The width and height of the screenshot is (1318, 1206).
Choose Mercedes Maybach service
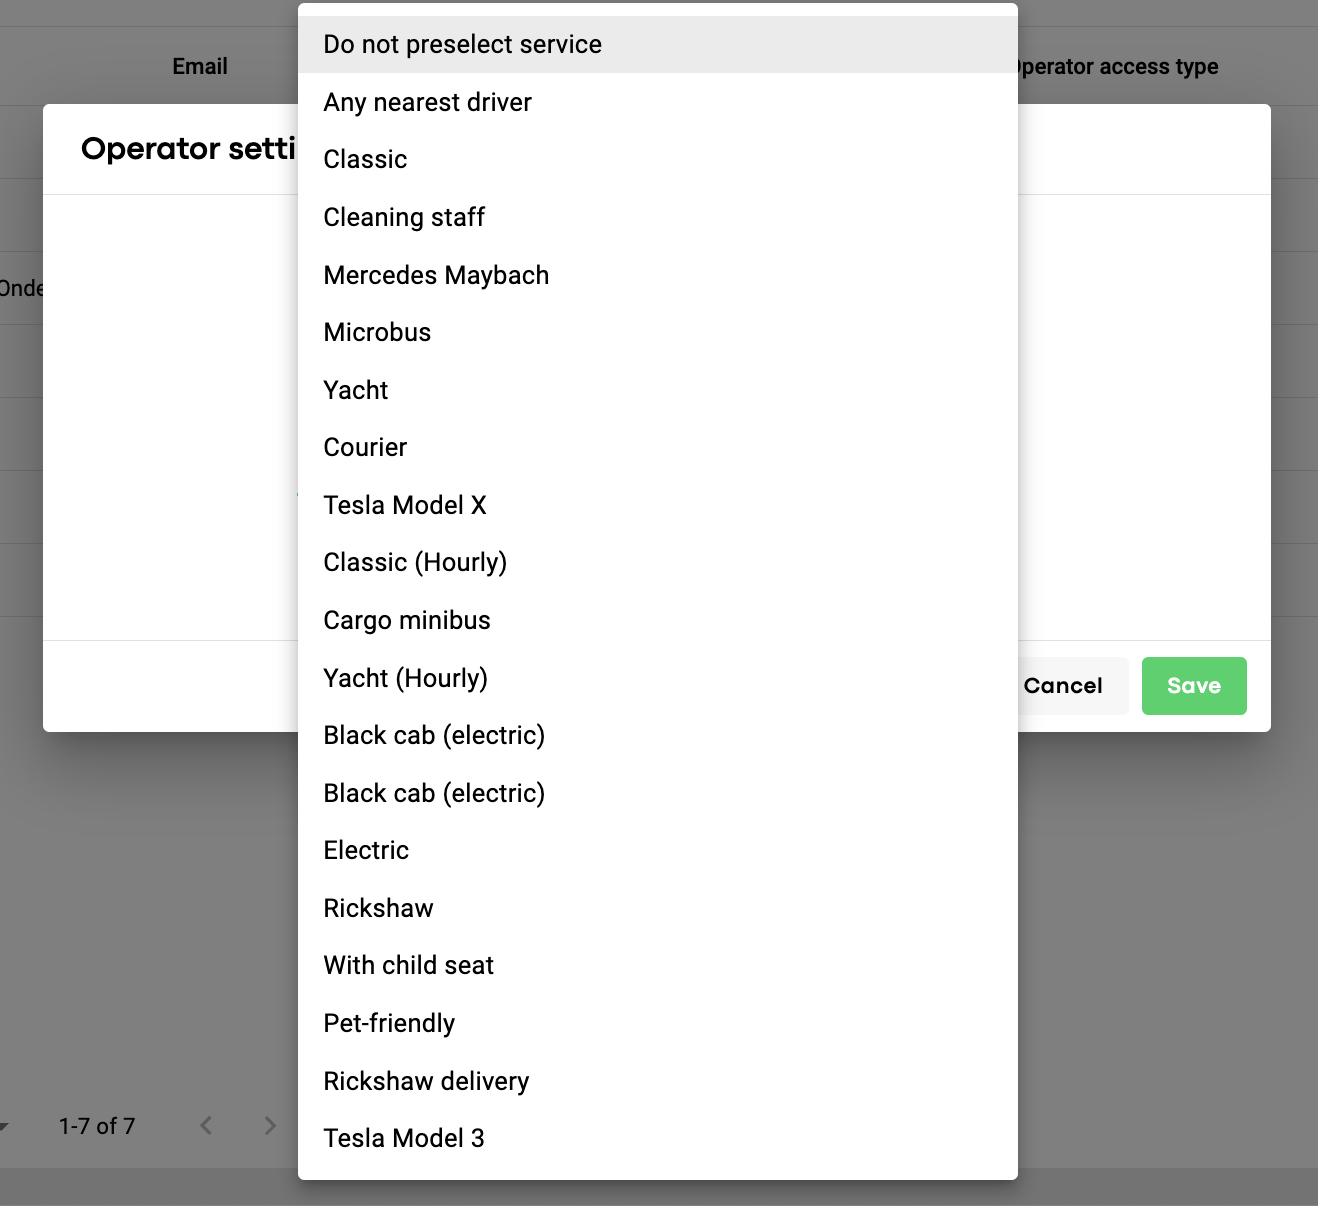tap(436, 275)
